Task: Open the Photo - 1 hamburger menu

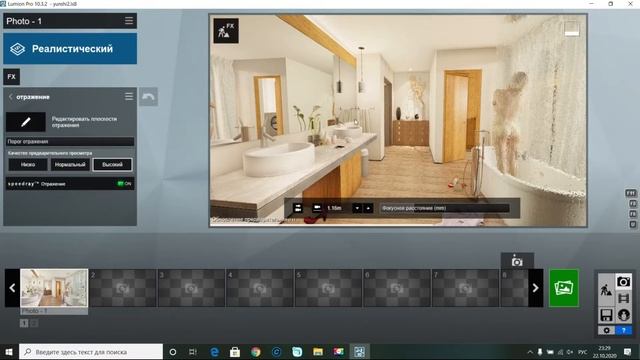Action: [129, 21]
